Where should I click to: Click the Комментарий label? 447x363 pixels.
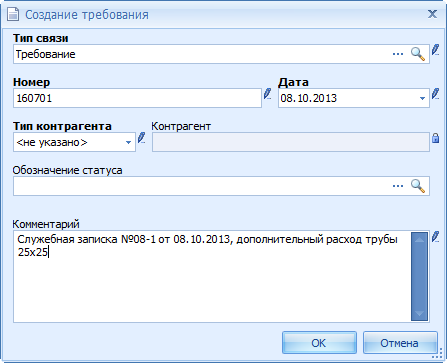[46, 224]
